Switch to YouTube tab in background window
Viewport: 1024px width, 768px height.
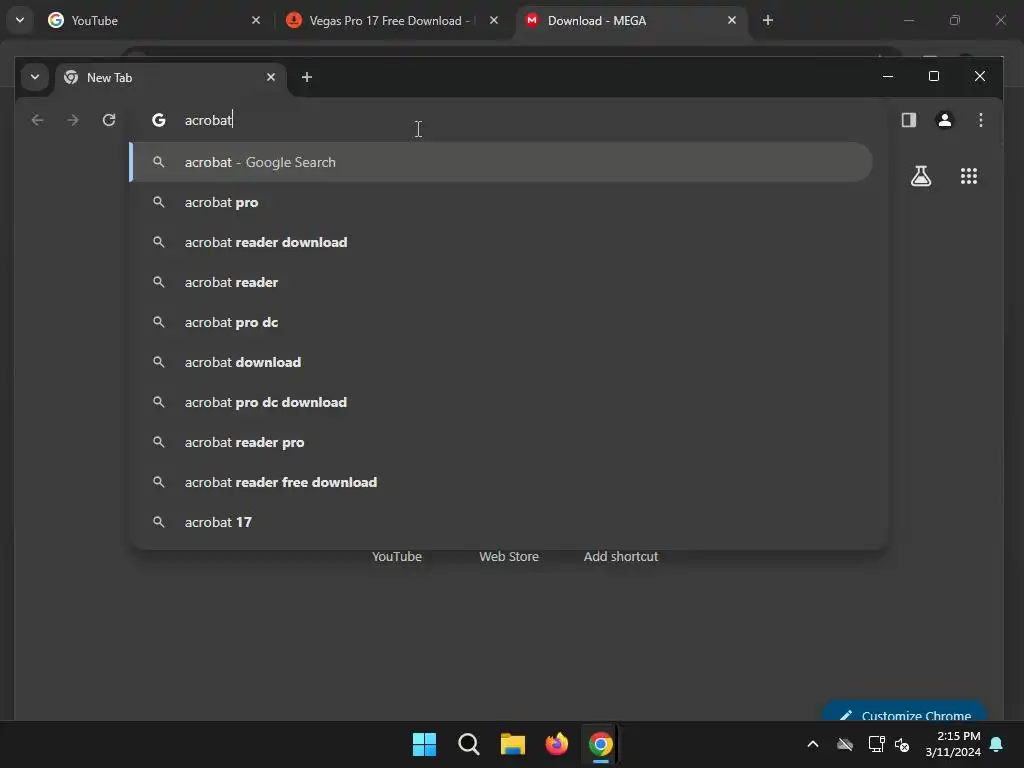pyautogui.click(x=152, y=20)
